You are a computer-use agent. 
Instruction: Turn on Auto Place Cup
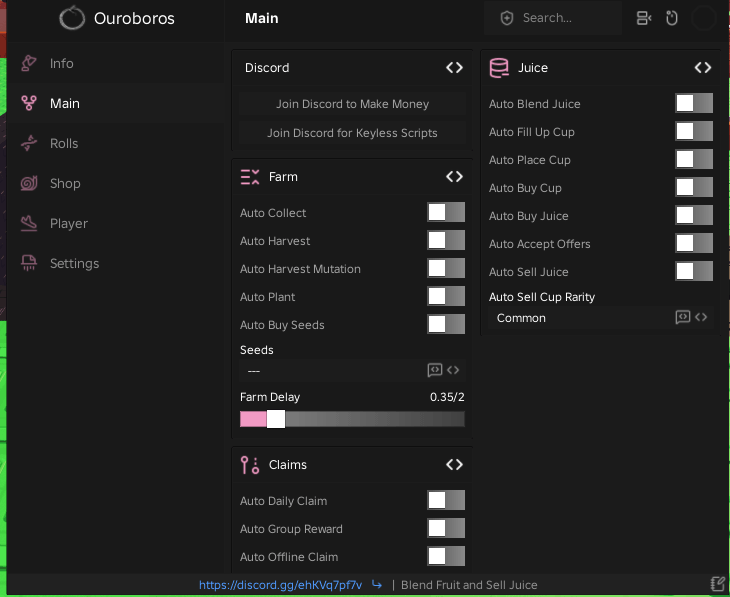tap(694, 159)
